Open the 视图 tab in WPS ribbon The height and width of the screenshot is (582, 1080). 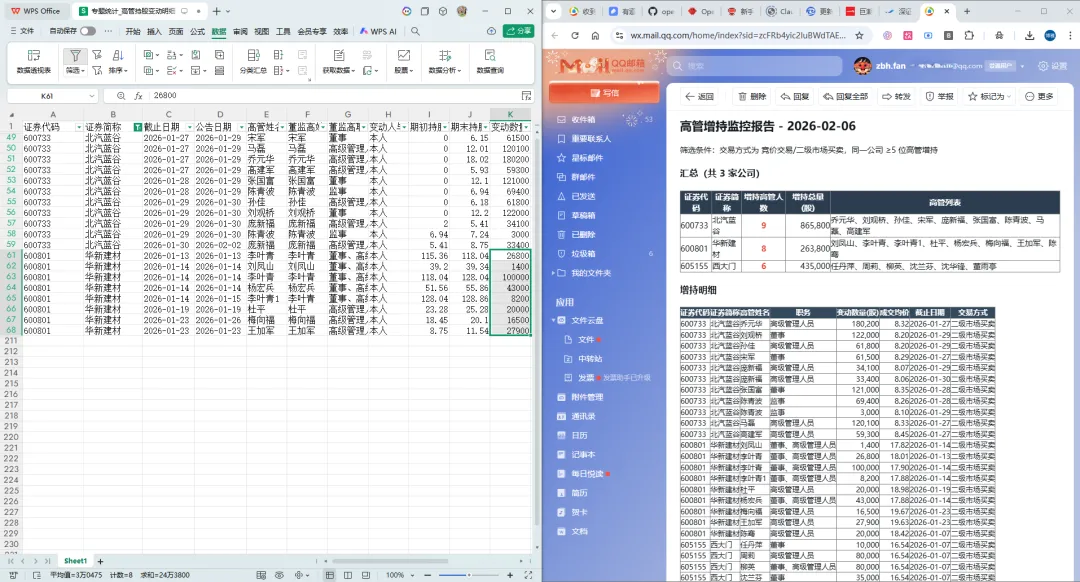(262, 31)
